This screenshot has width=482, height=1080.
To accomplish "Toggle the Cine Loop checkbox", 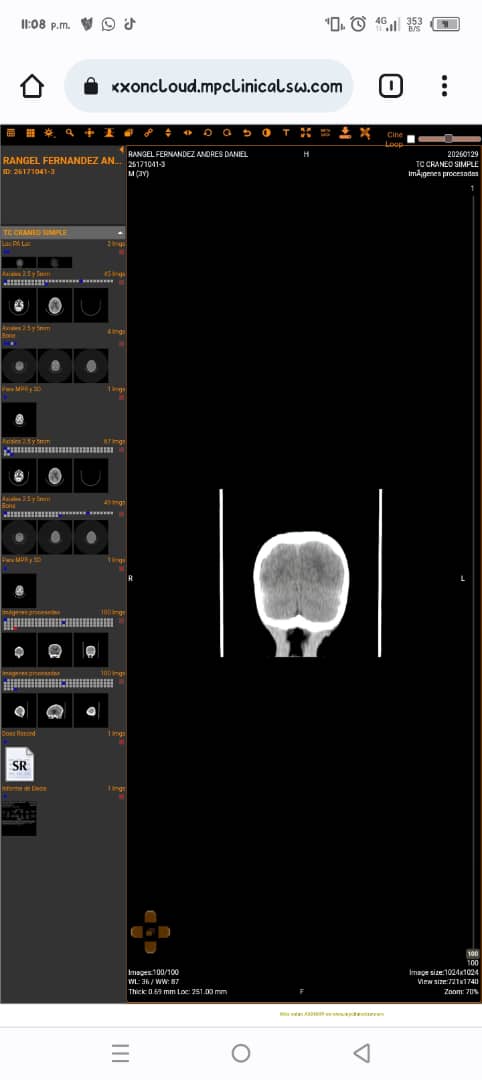I will pos(411,139).
